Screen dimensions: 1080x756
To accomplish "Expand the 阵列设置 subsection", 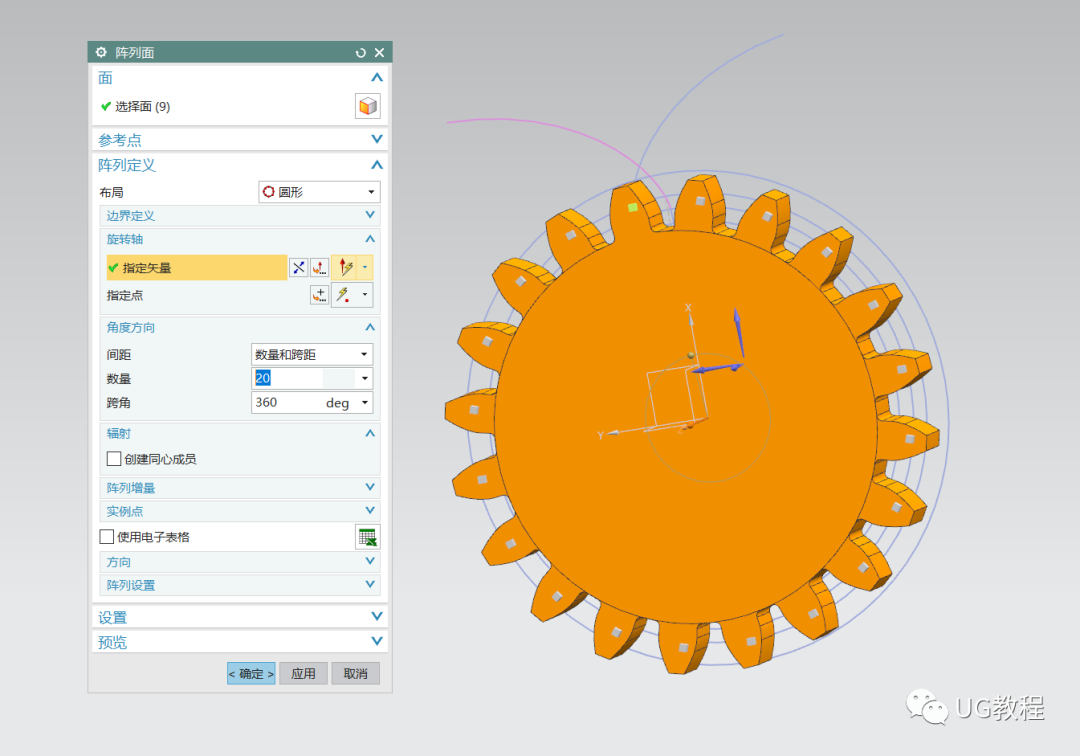I will tap(370, 585).
